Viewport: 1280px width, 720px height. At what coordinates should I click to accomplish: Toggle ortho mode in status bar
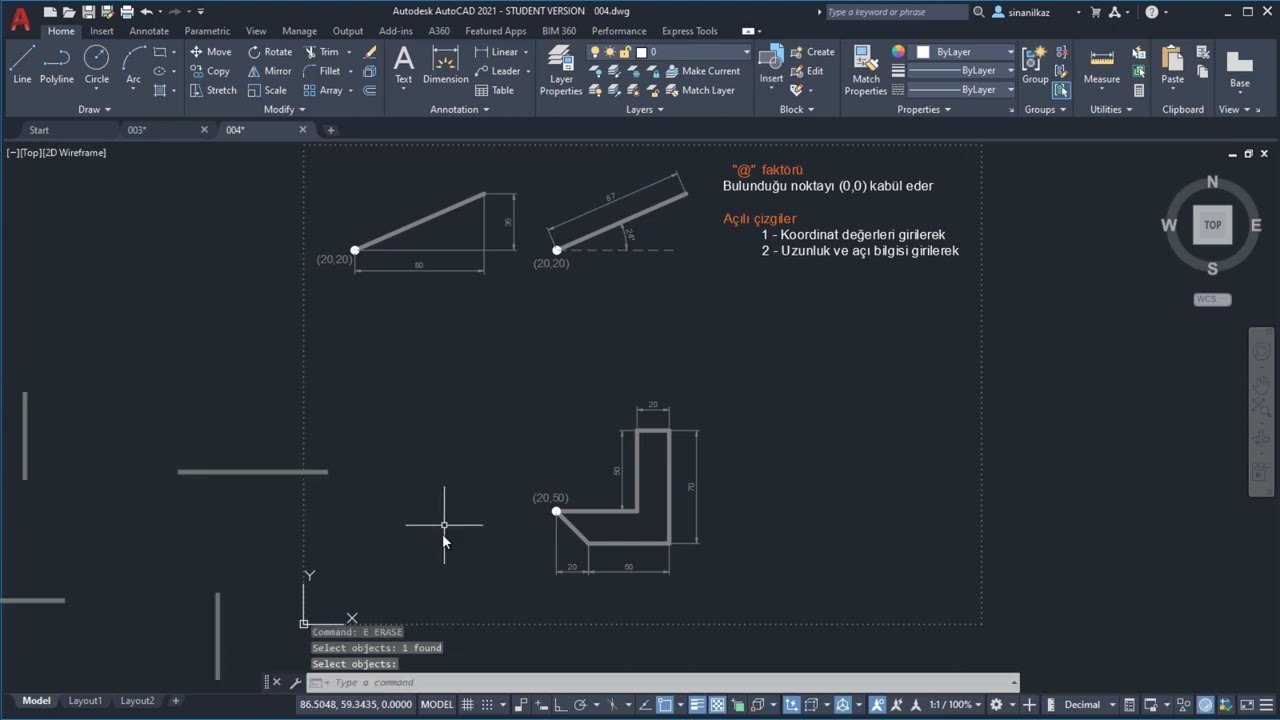point(561,705)
